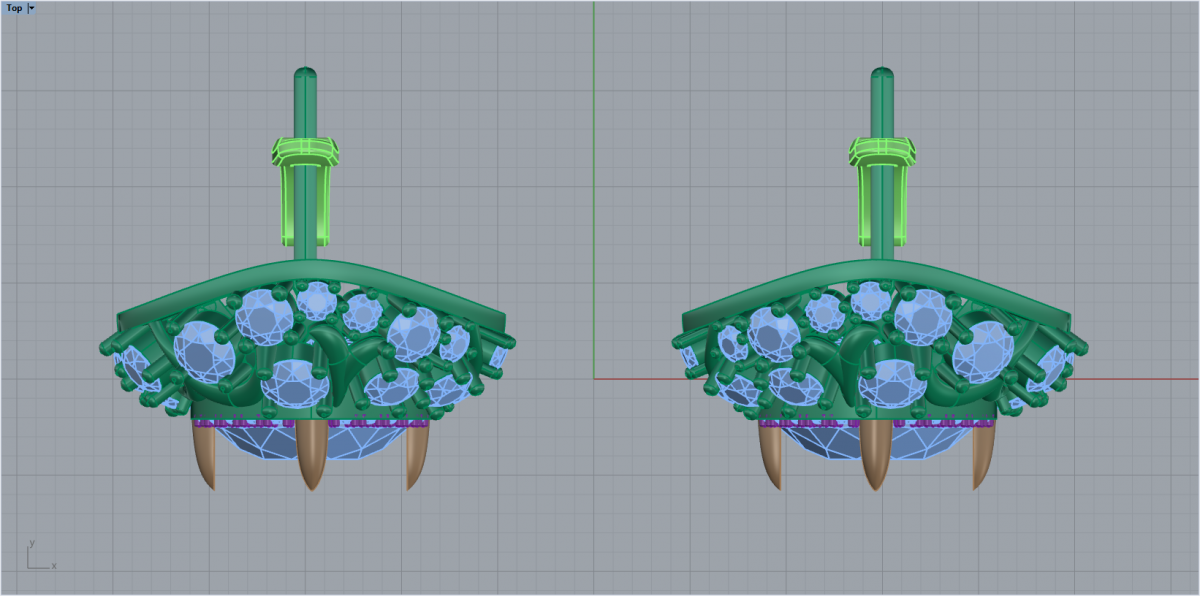Click the Top viewport title label

(x=14, y=7)
